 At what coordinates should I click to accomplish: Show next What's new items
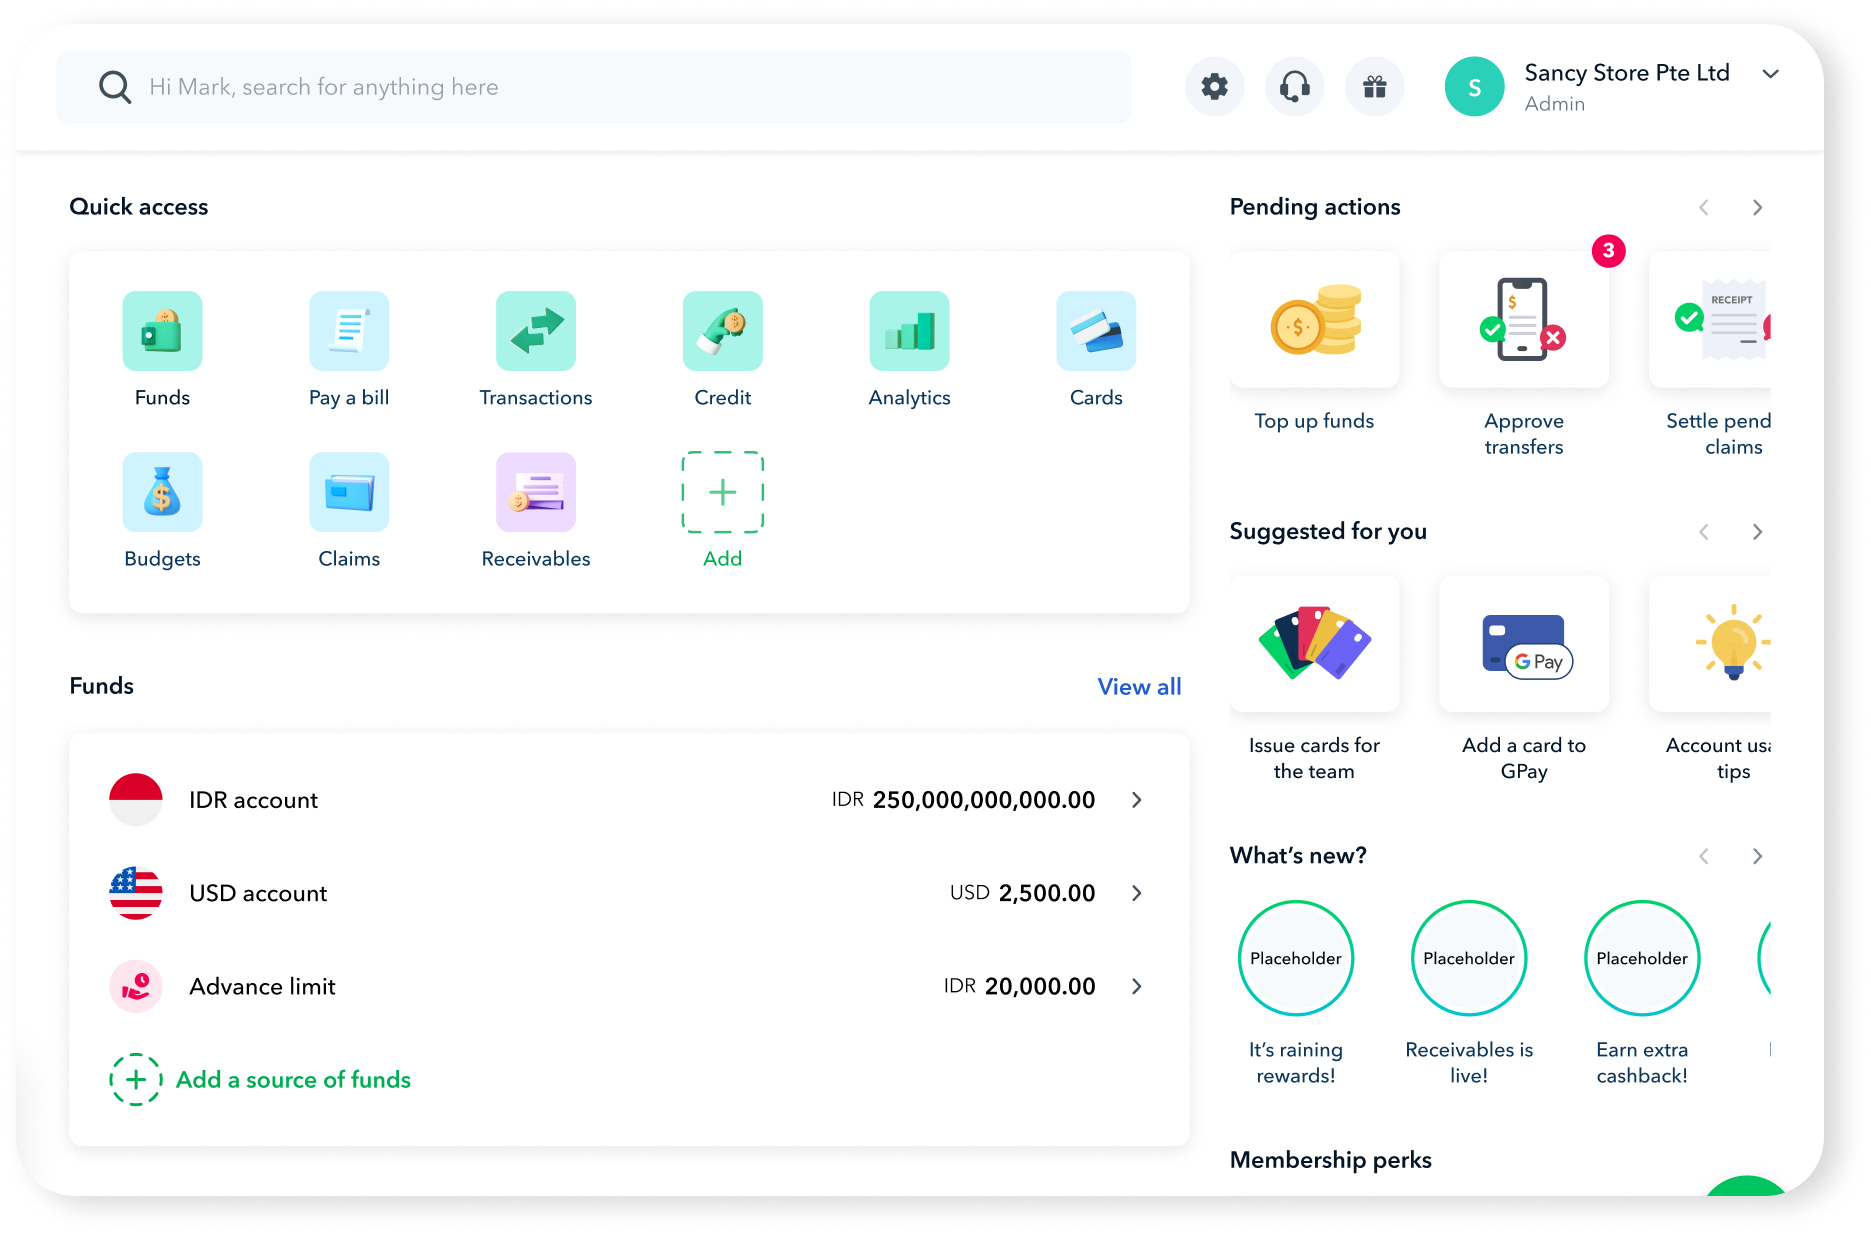[x=1757, y=856]
